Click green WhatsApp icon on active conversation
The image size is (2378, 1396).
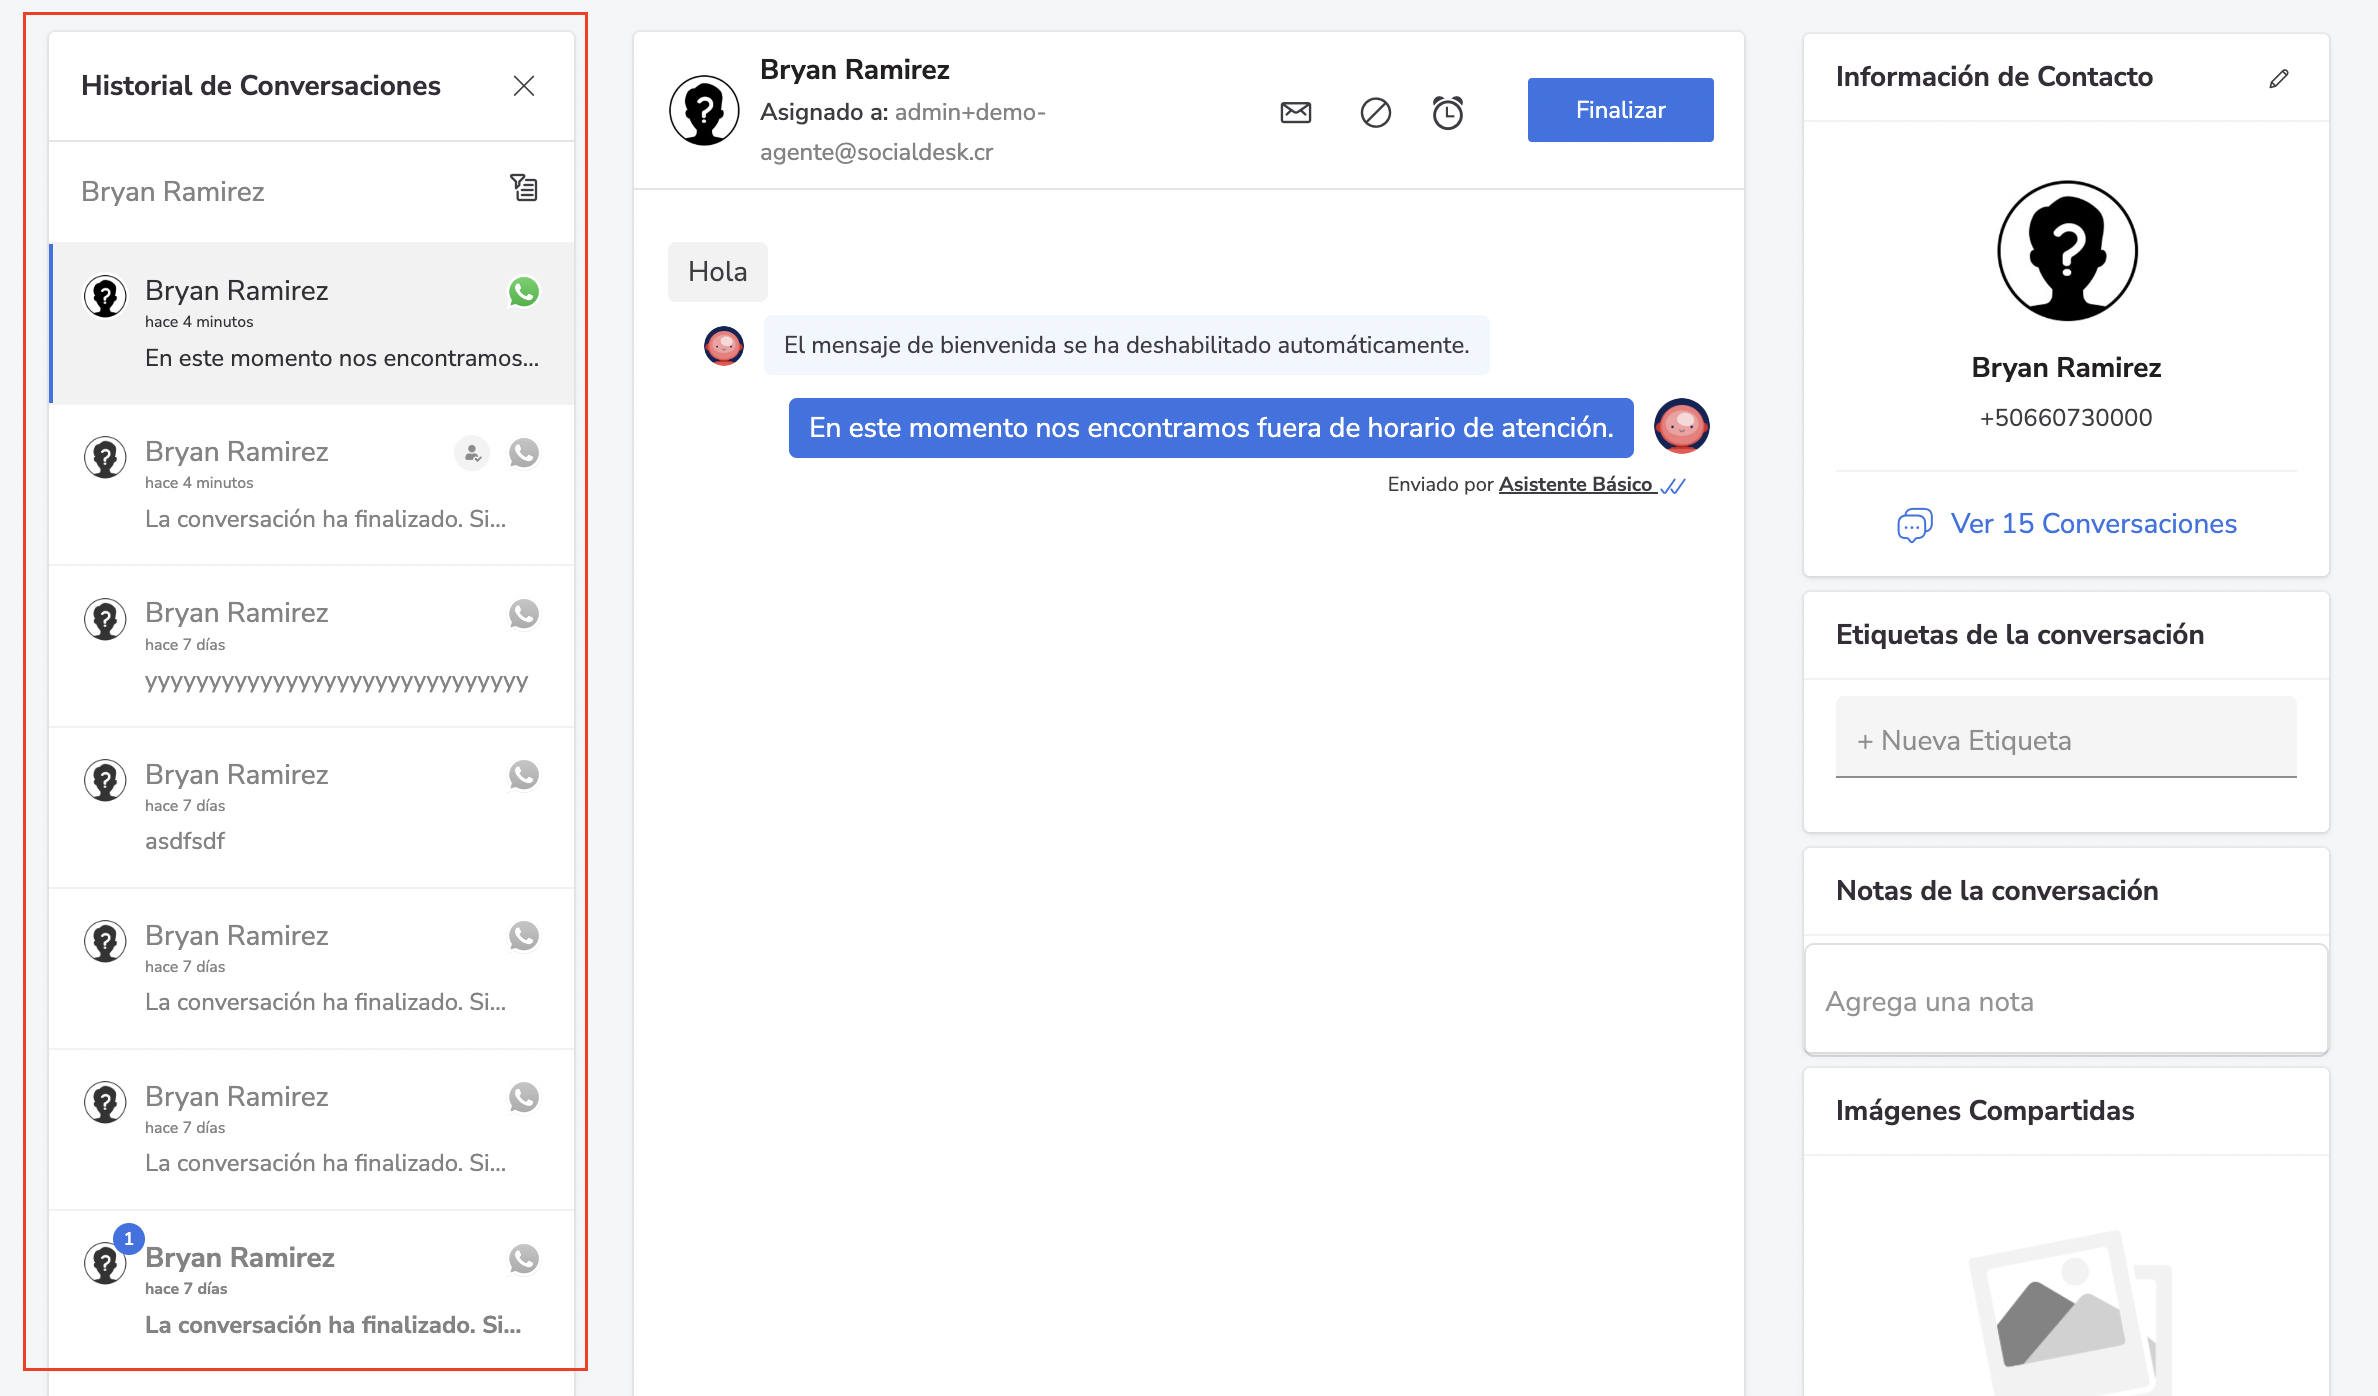(524, 292)
